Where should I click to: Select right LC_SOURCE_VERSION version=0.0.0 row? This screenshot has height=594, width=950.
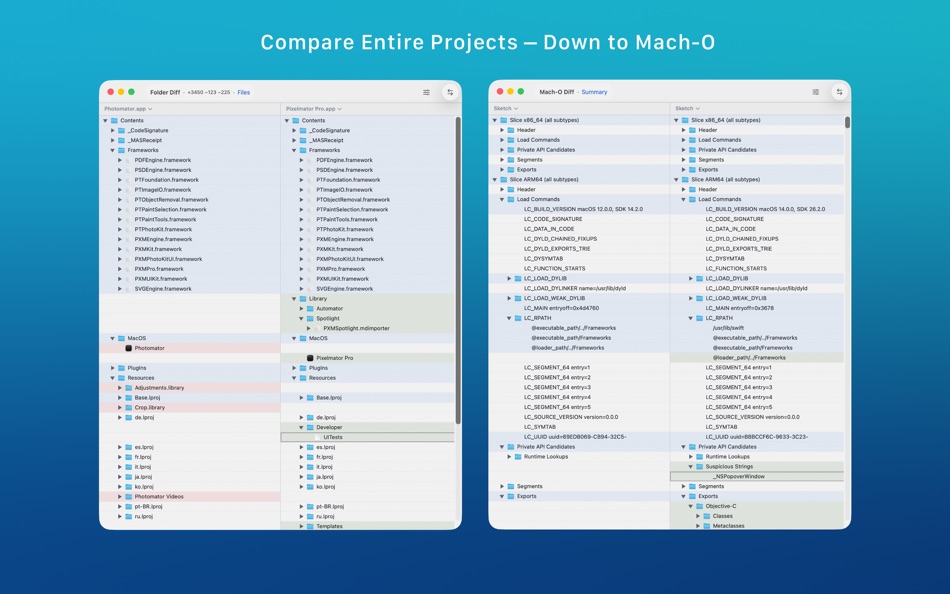click(x=757, y=417)
